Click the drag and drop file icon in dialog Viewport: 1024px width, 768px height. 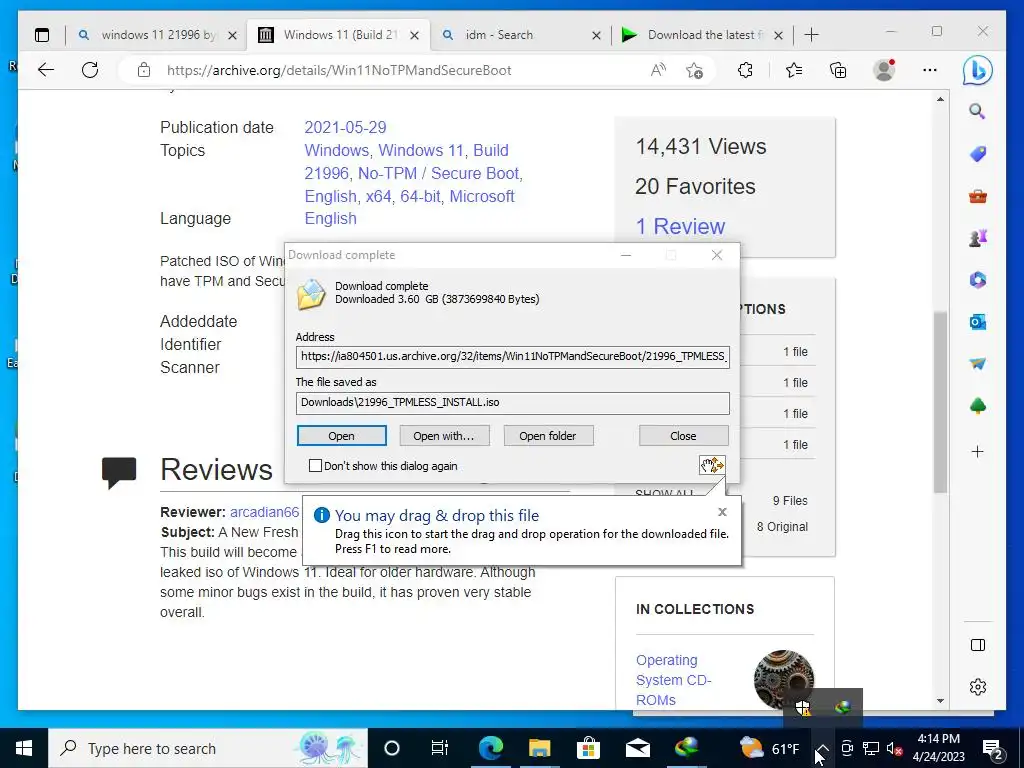[x=712, y=465]
